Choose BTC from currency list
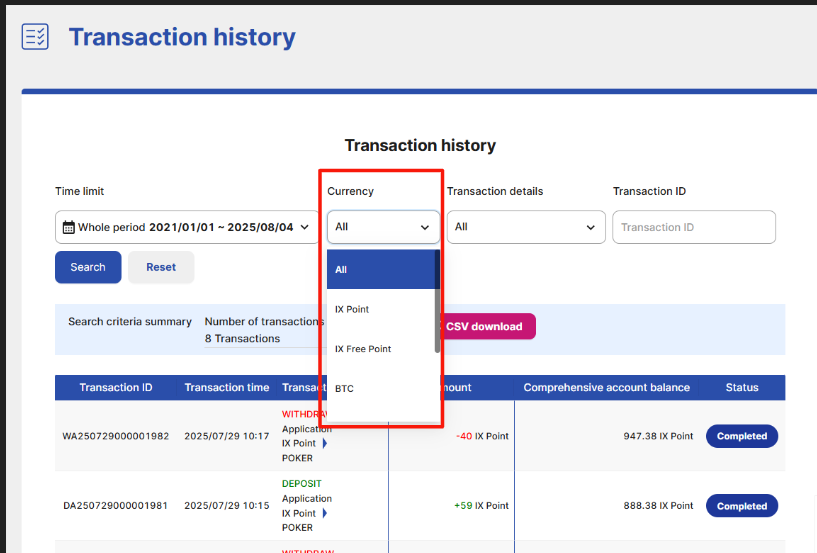The image size is (817, 553). click(381, 388)
